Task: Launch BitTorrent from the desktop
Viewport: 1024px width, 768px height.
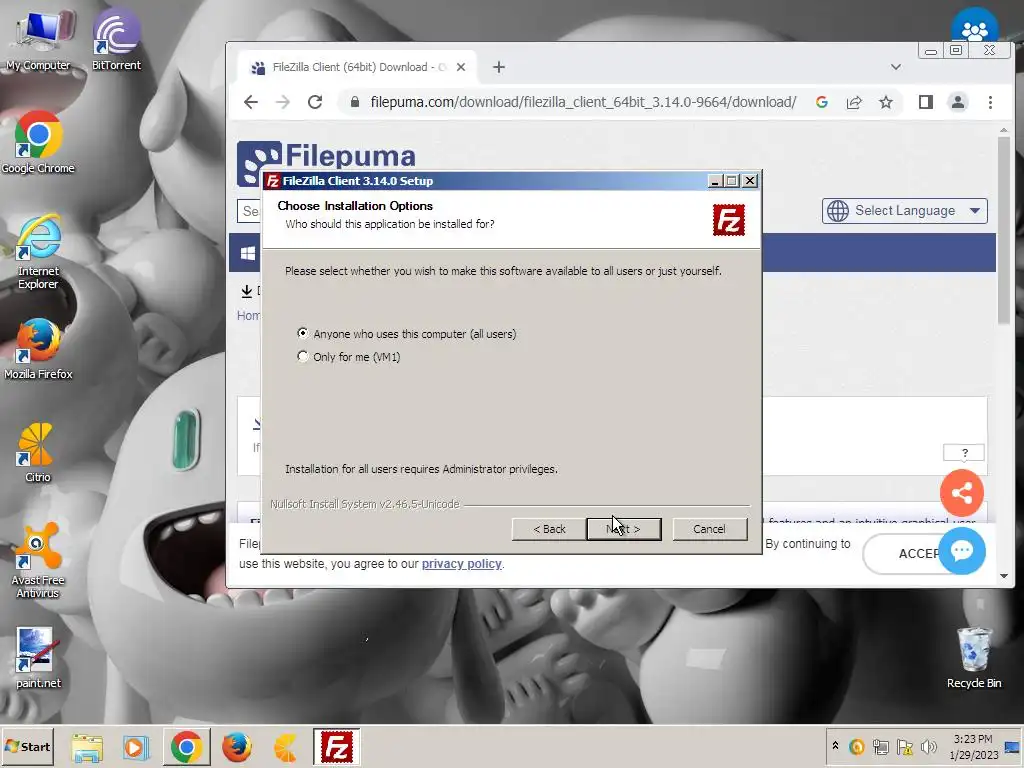Action: tap(116, 40)
